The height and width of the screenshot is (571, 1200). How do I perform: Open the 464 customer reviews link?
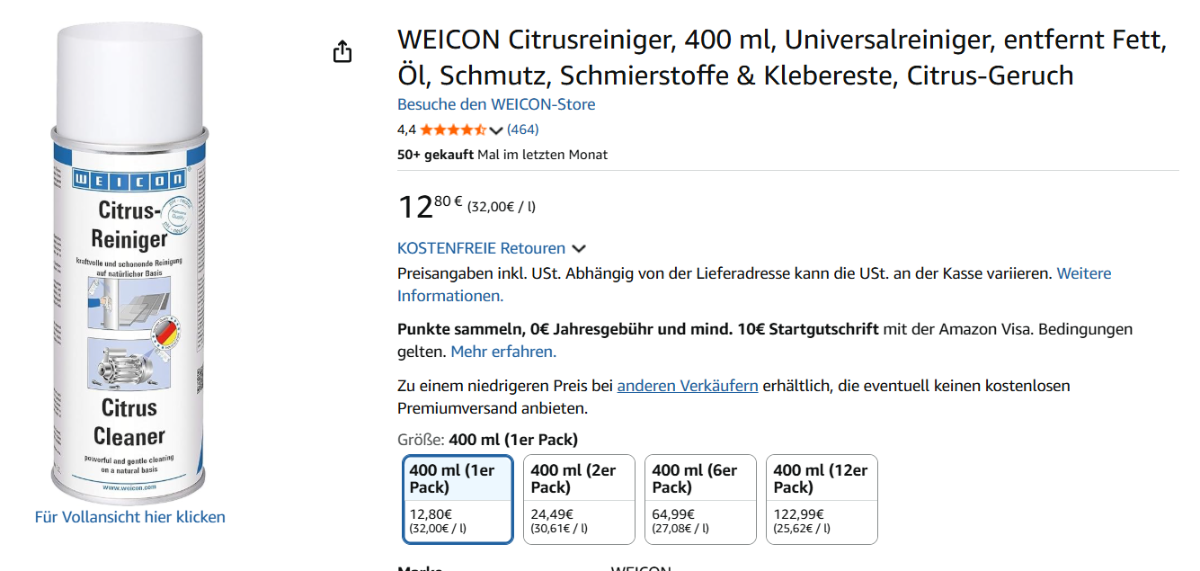523,129
